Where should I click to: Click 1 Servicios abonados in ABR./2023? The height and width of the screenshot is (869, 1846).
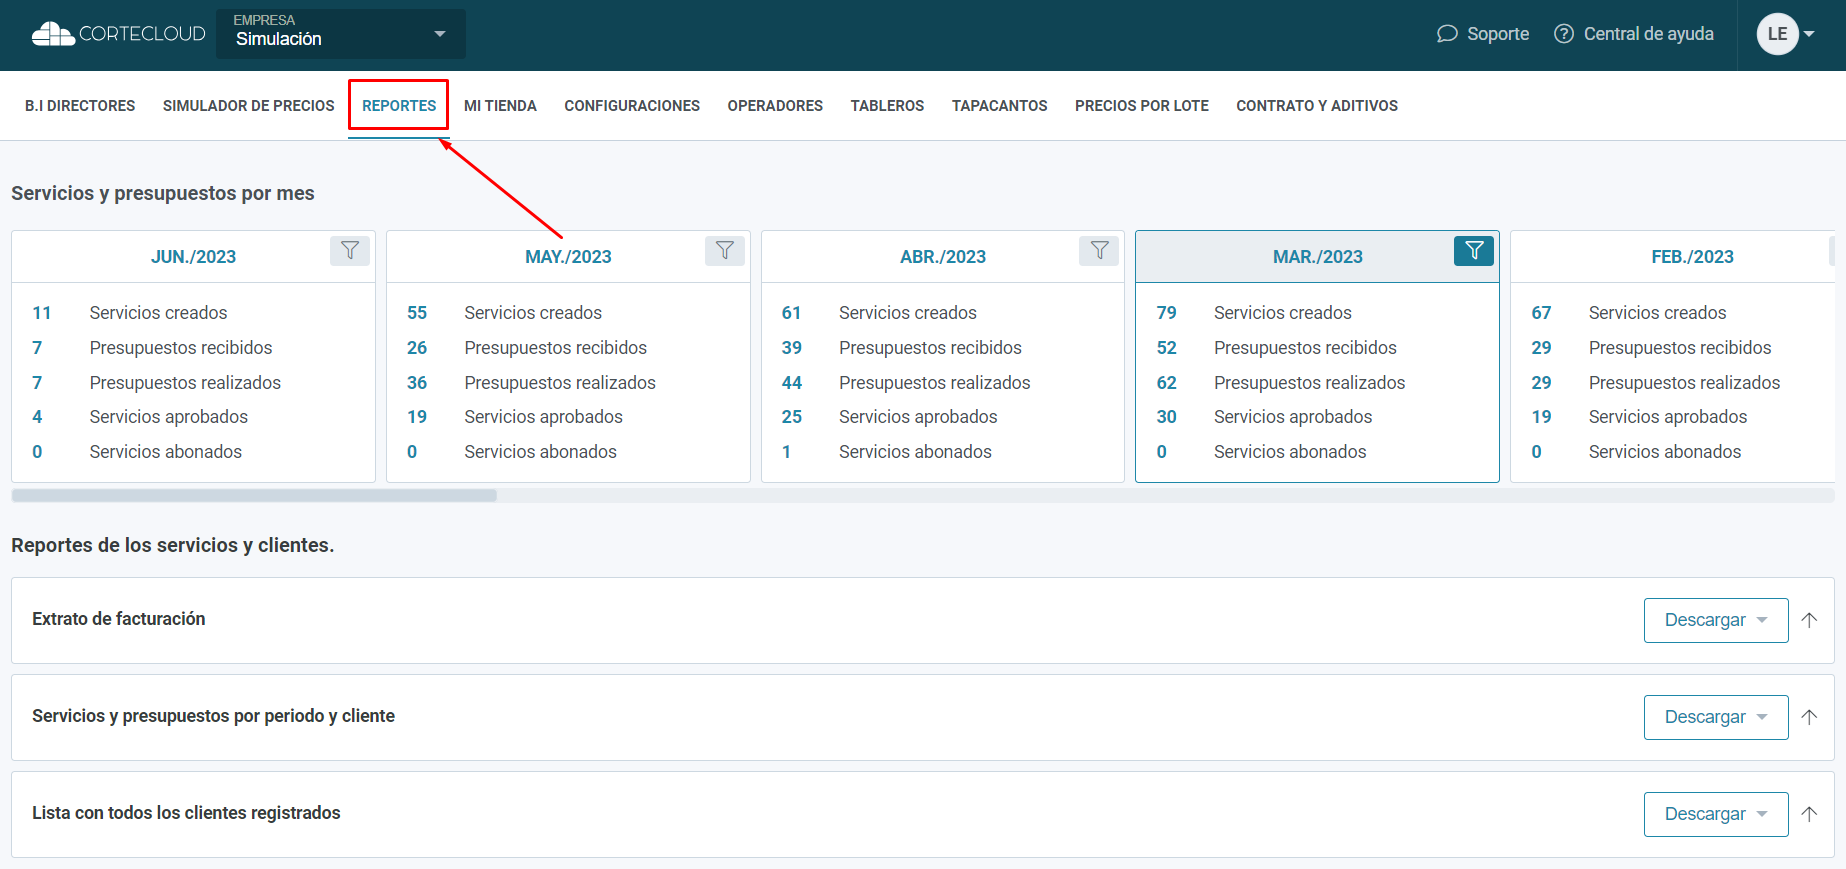(x=886, y=452)
